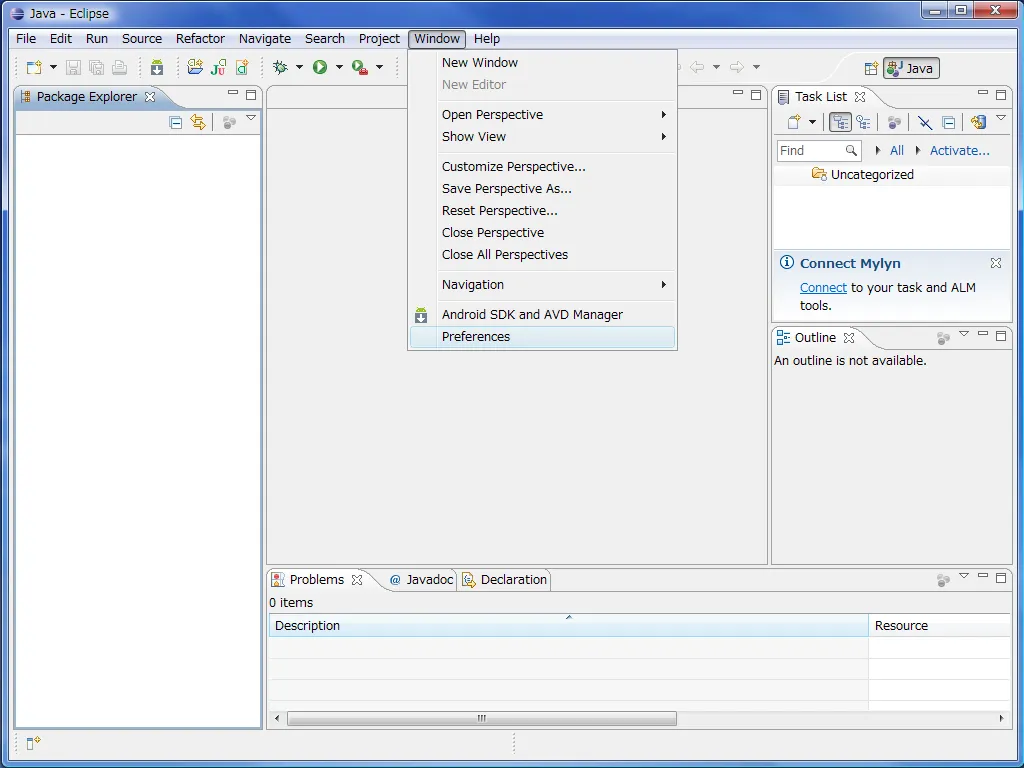Switch to the Javadoc tab
Viewport: 1024px width, 768px height.
click(421, 579)
